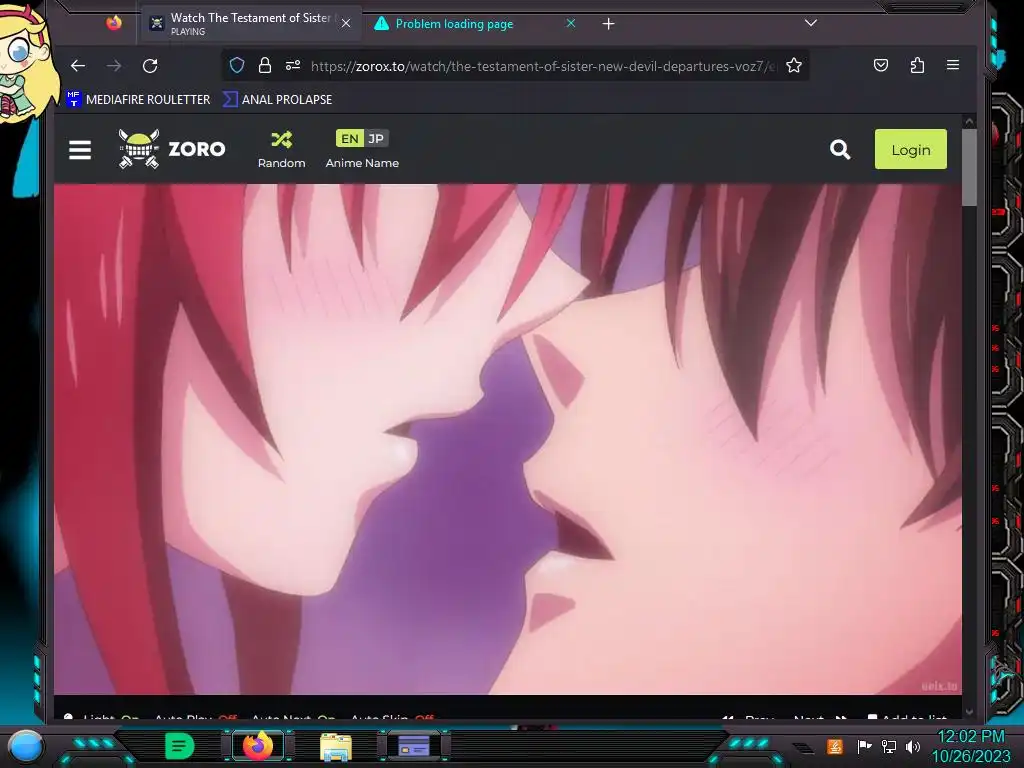1024x768 pixels.
Task: Click scrollbar down arrow
Action: [x=969, y=711]
